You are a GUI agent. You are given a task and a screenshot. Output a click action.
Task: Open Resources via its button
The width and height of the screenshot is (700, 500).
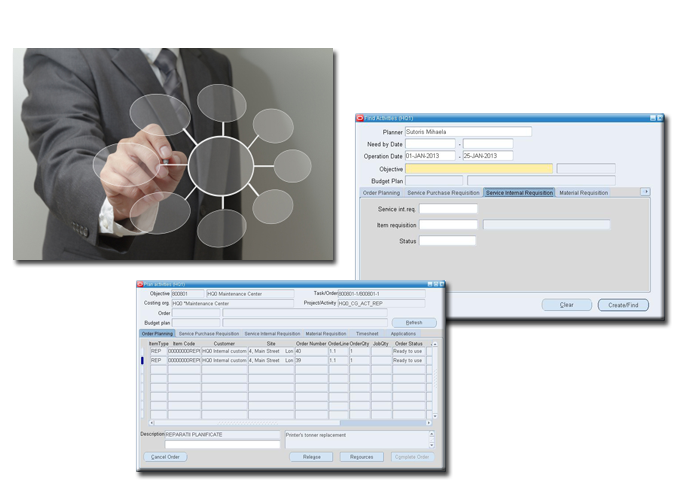click(x=361, y=457)
